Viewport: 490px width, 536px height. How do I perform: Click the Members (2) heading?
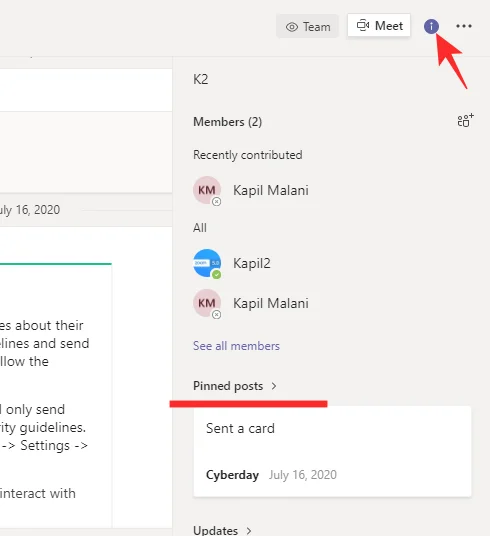(x=227, y=122)
